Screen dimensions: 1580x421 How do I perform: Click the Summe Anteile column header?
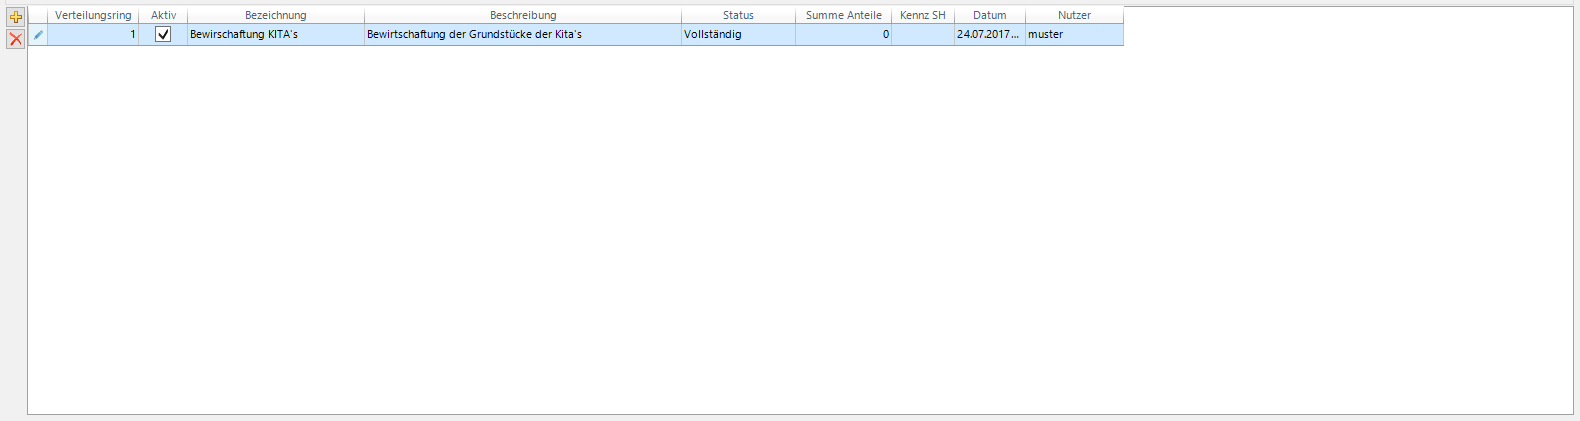[843, 15]
